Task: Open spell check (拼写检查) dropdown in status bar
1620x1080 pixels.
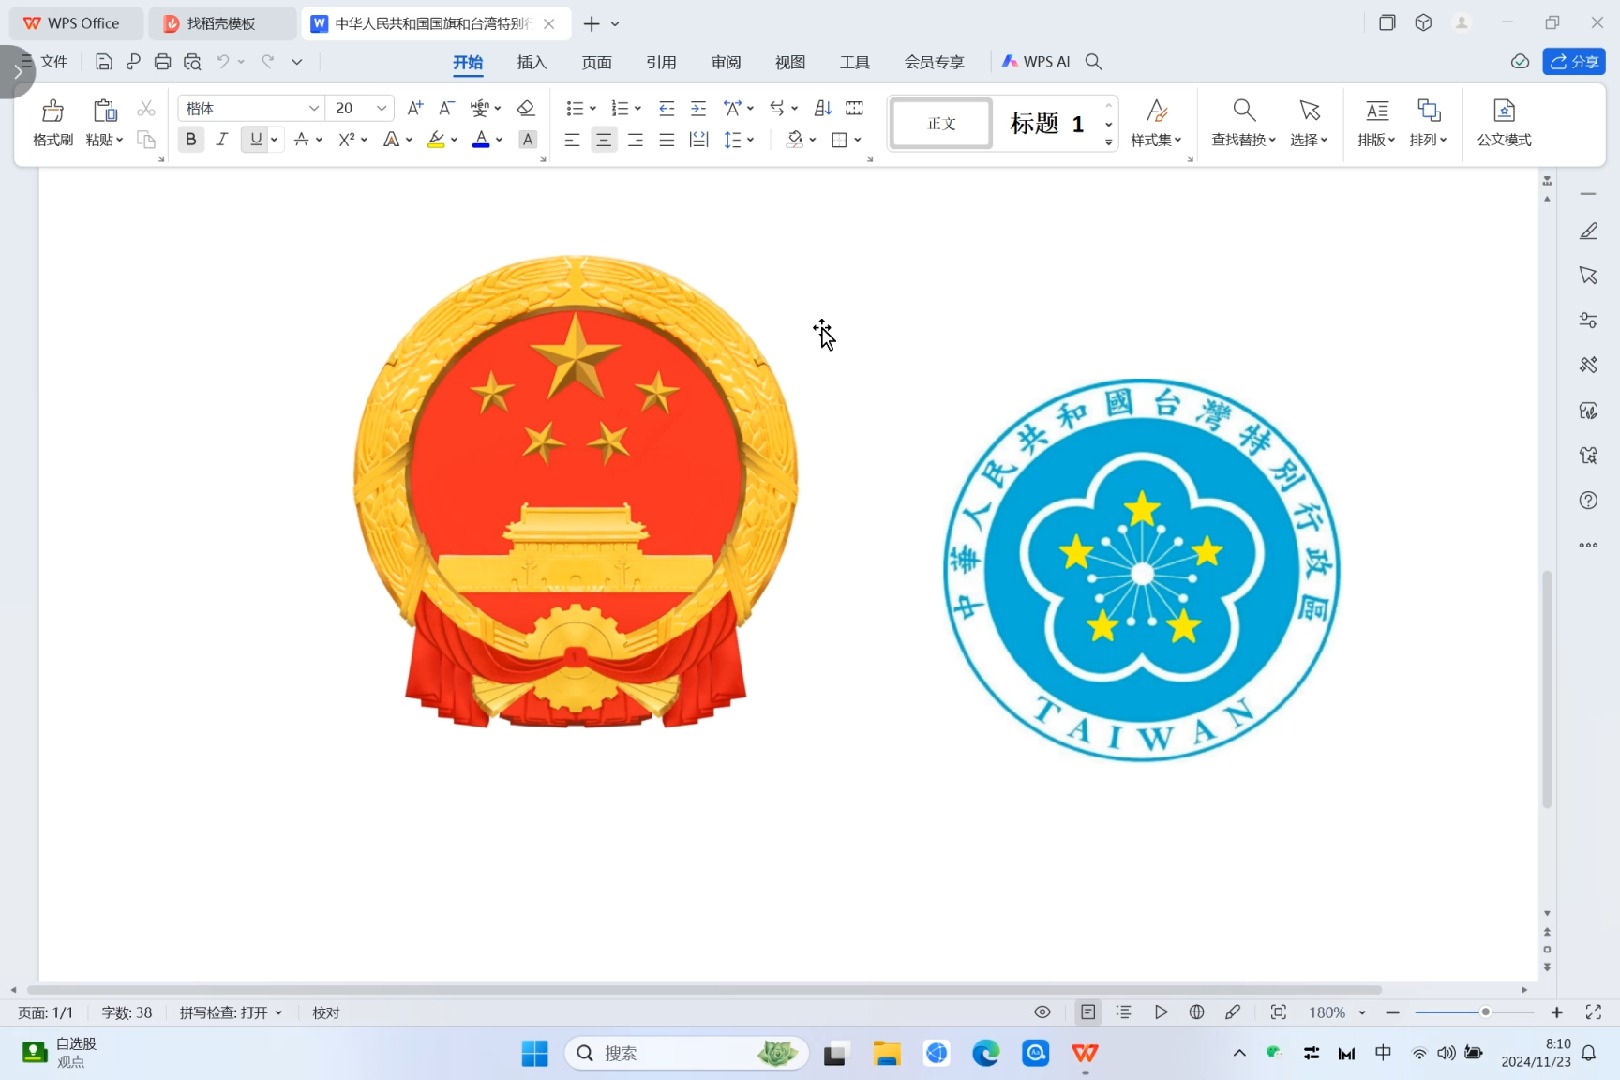Action: coord(231,1012)
